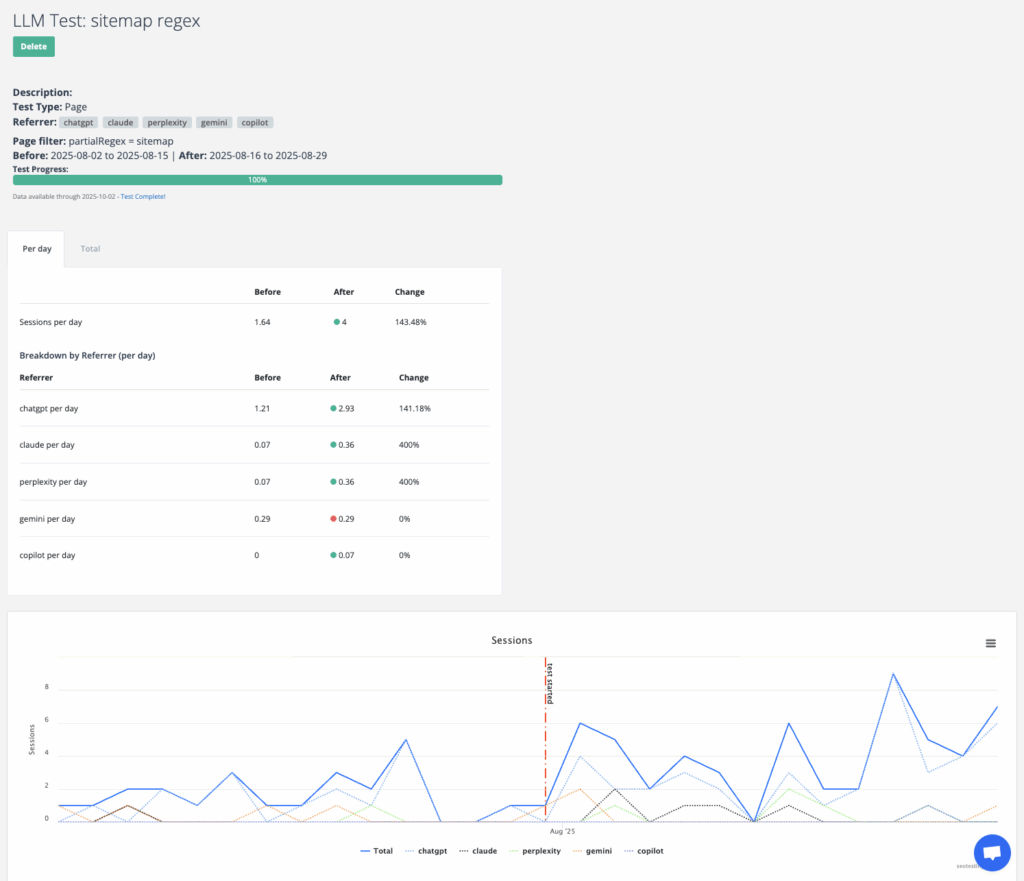Click the 100% test progress bar

coord(257,180)
